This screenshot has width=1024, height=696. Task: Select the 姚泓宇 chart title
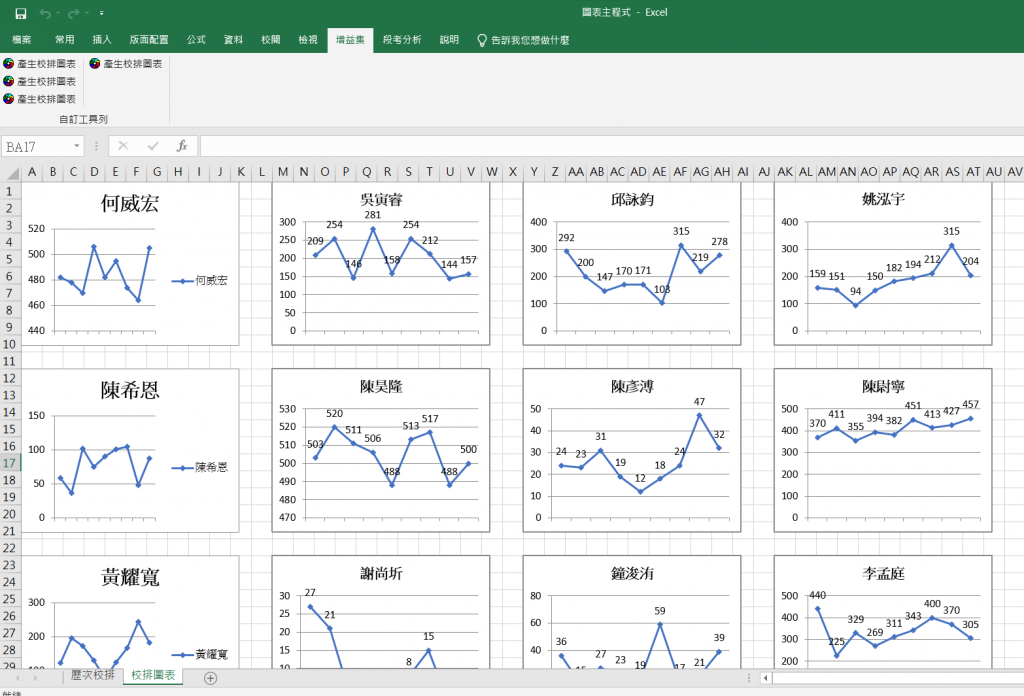click(x=883, y=200)
